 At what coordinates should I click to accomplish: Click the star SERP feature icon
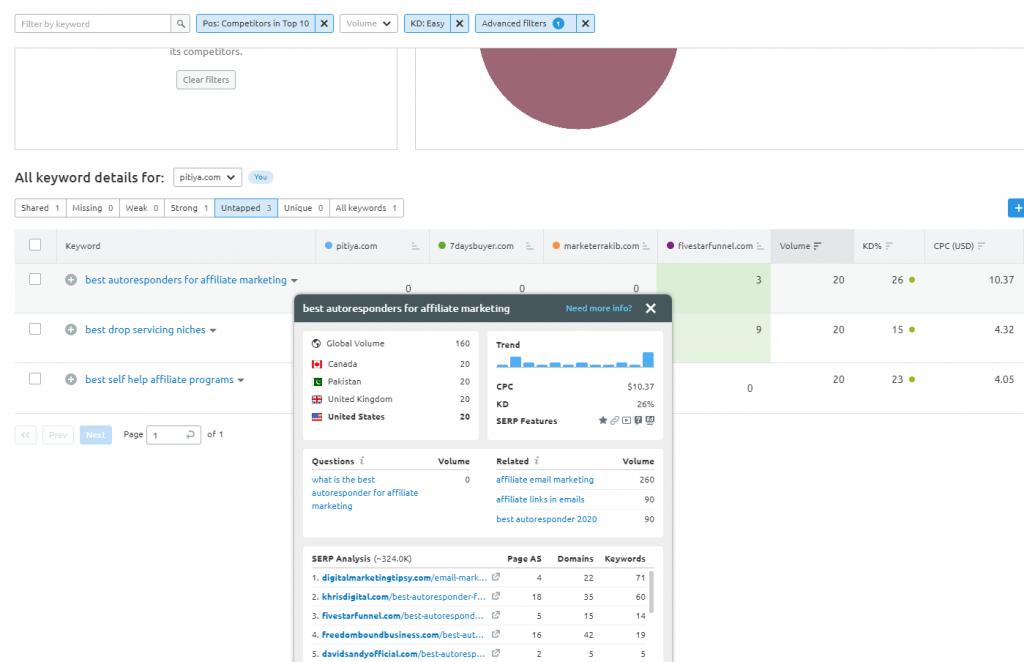pos(603,420)
